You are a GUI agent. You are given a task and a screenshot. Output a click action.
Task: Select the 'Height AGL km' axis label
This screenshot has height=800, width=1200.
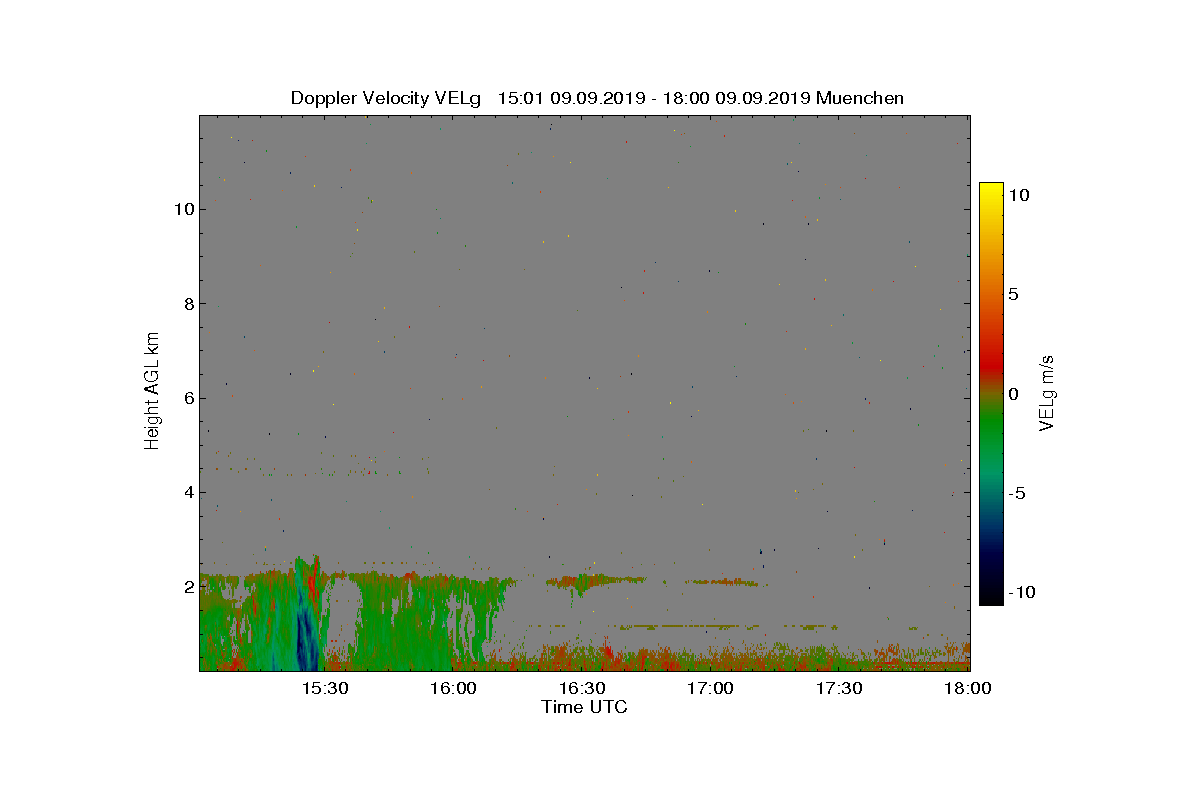coord(152,390)
